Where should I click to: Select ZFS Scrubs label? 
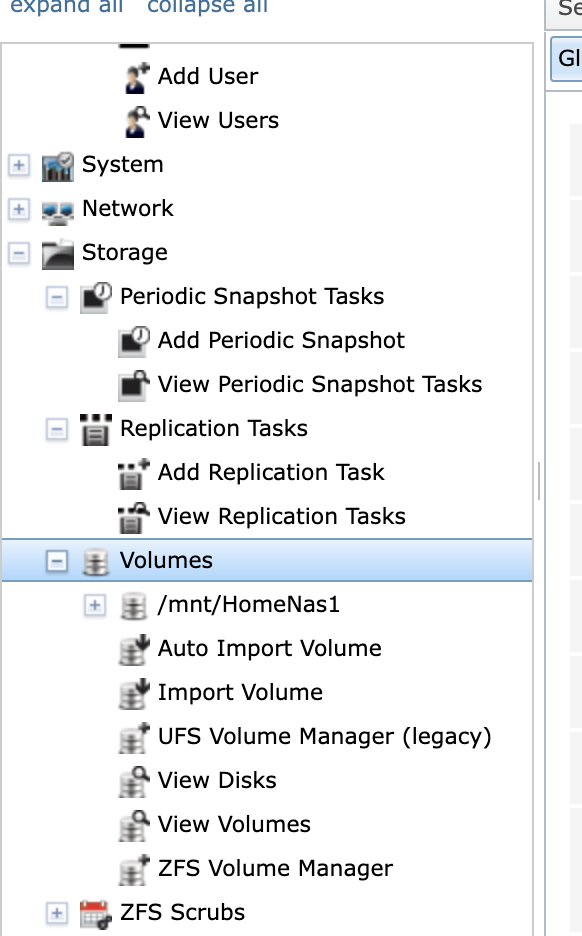point(182,913)
